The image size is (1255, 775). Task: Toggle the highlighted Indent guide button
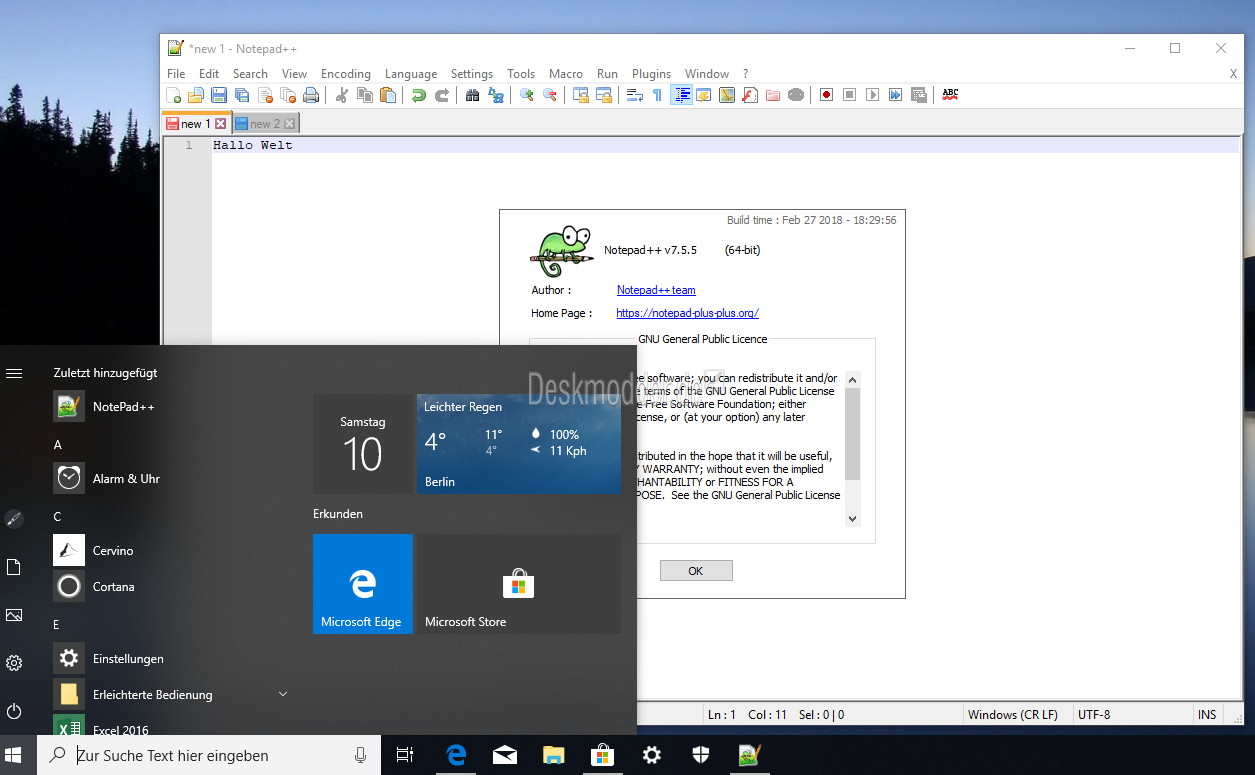681,95
